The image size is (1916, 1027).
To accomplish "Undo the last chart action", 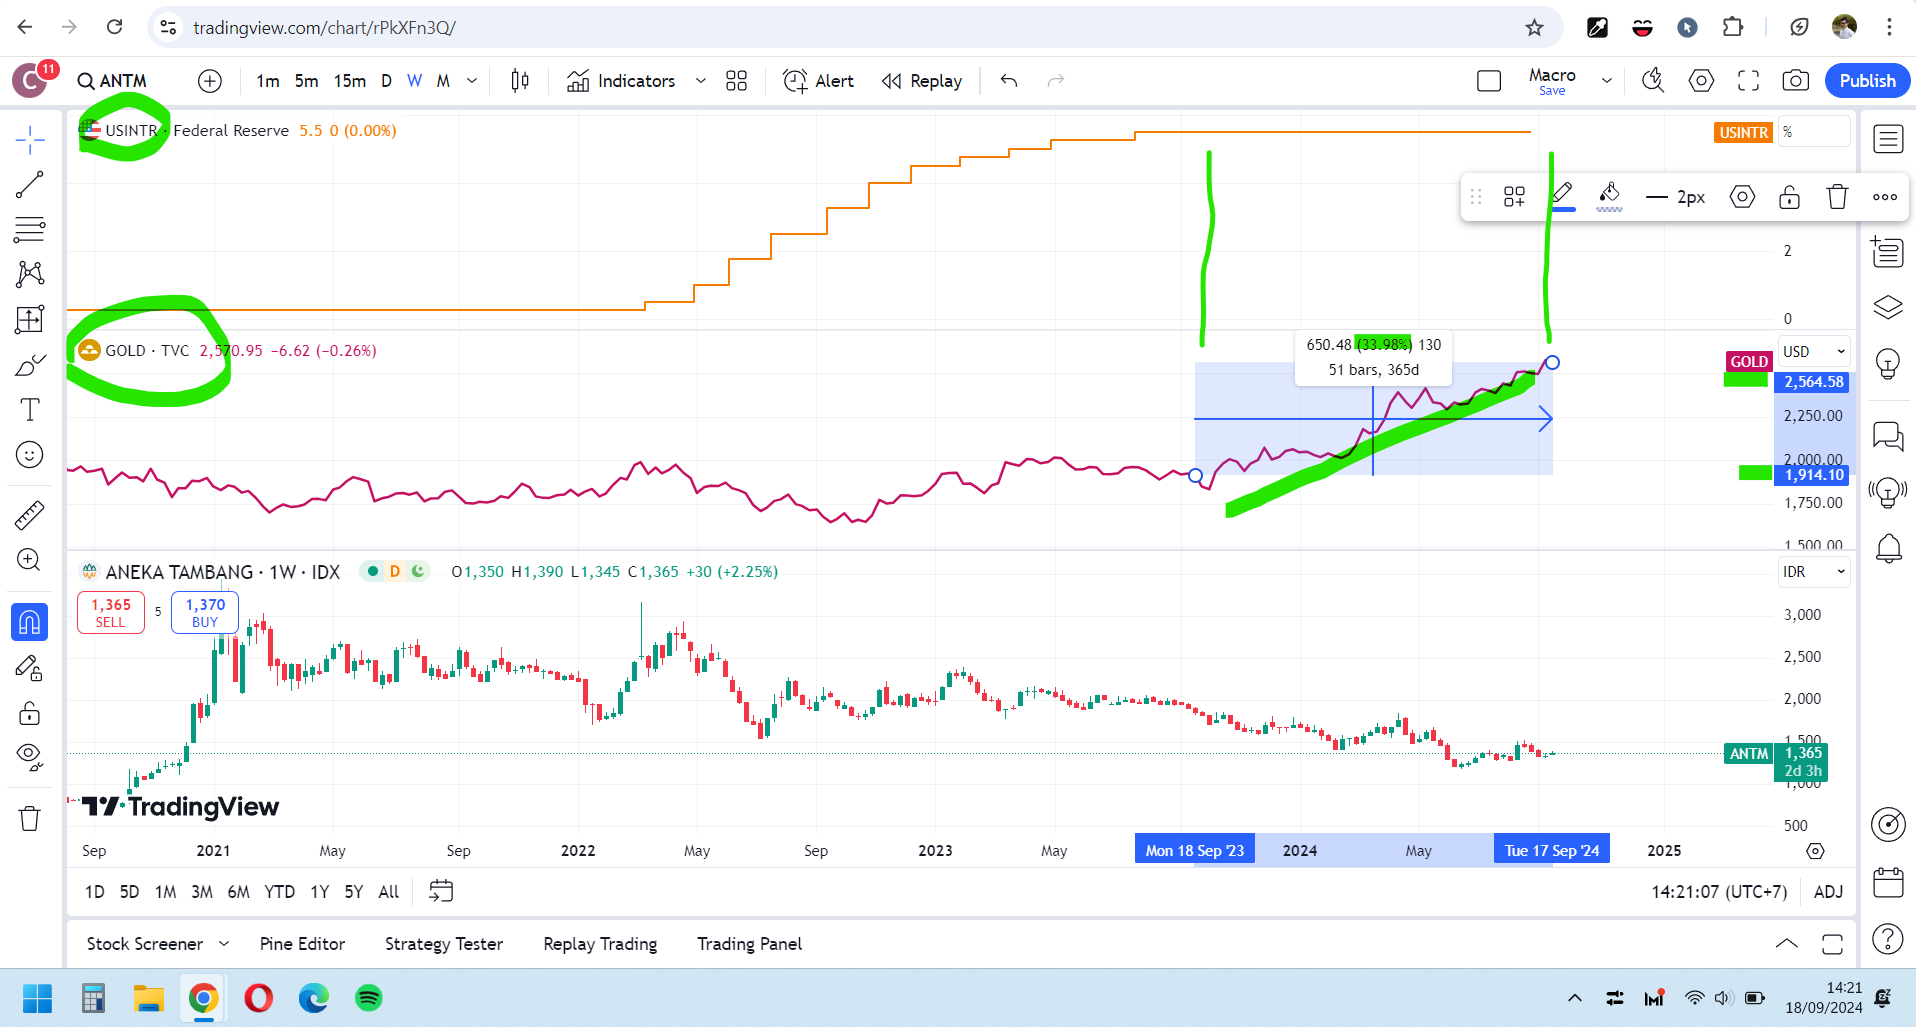I will coord(1009,81).
